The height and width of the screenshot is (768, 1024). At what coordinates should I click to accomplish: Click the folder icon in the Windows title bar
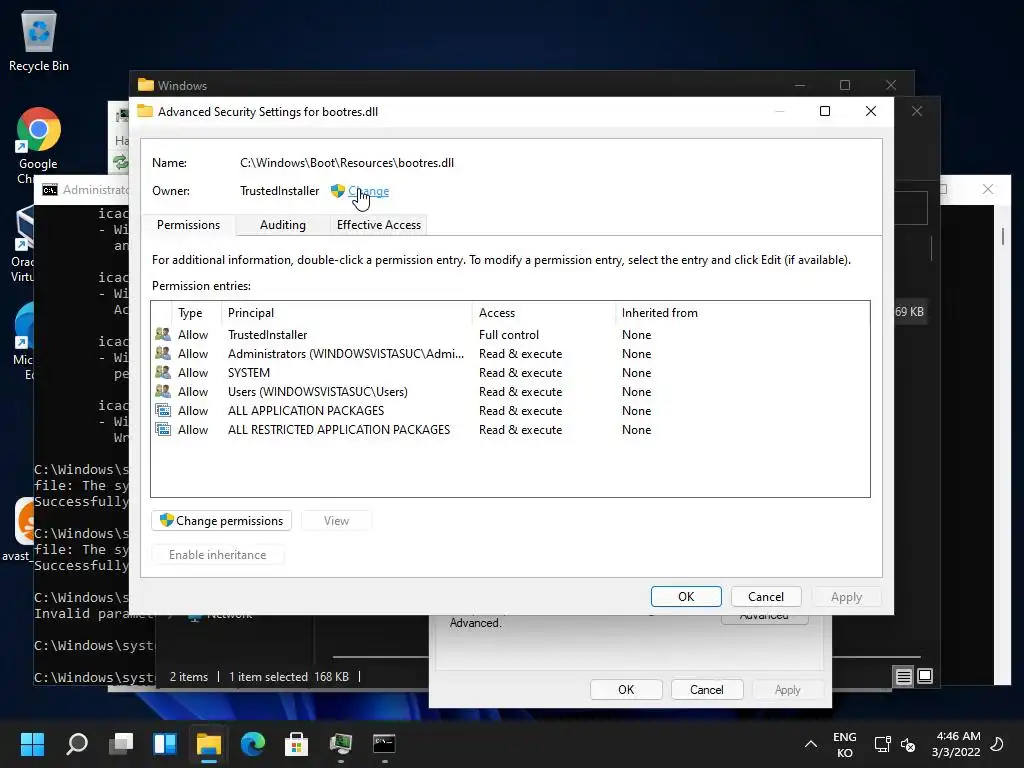click(146, 85)
